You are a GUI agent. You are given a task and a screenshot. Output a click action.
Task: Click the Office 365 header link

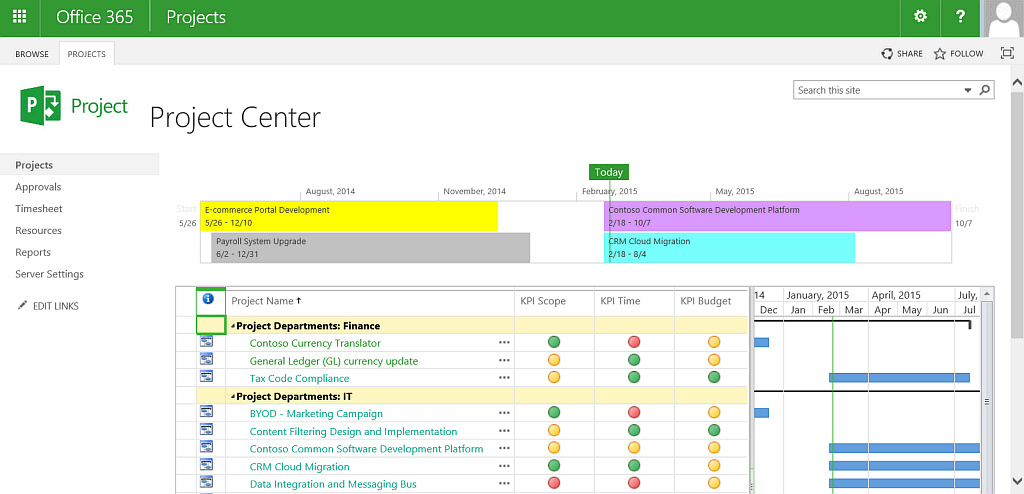(x=95, y=17)
